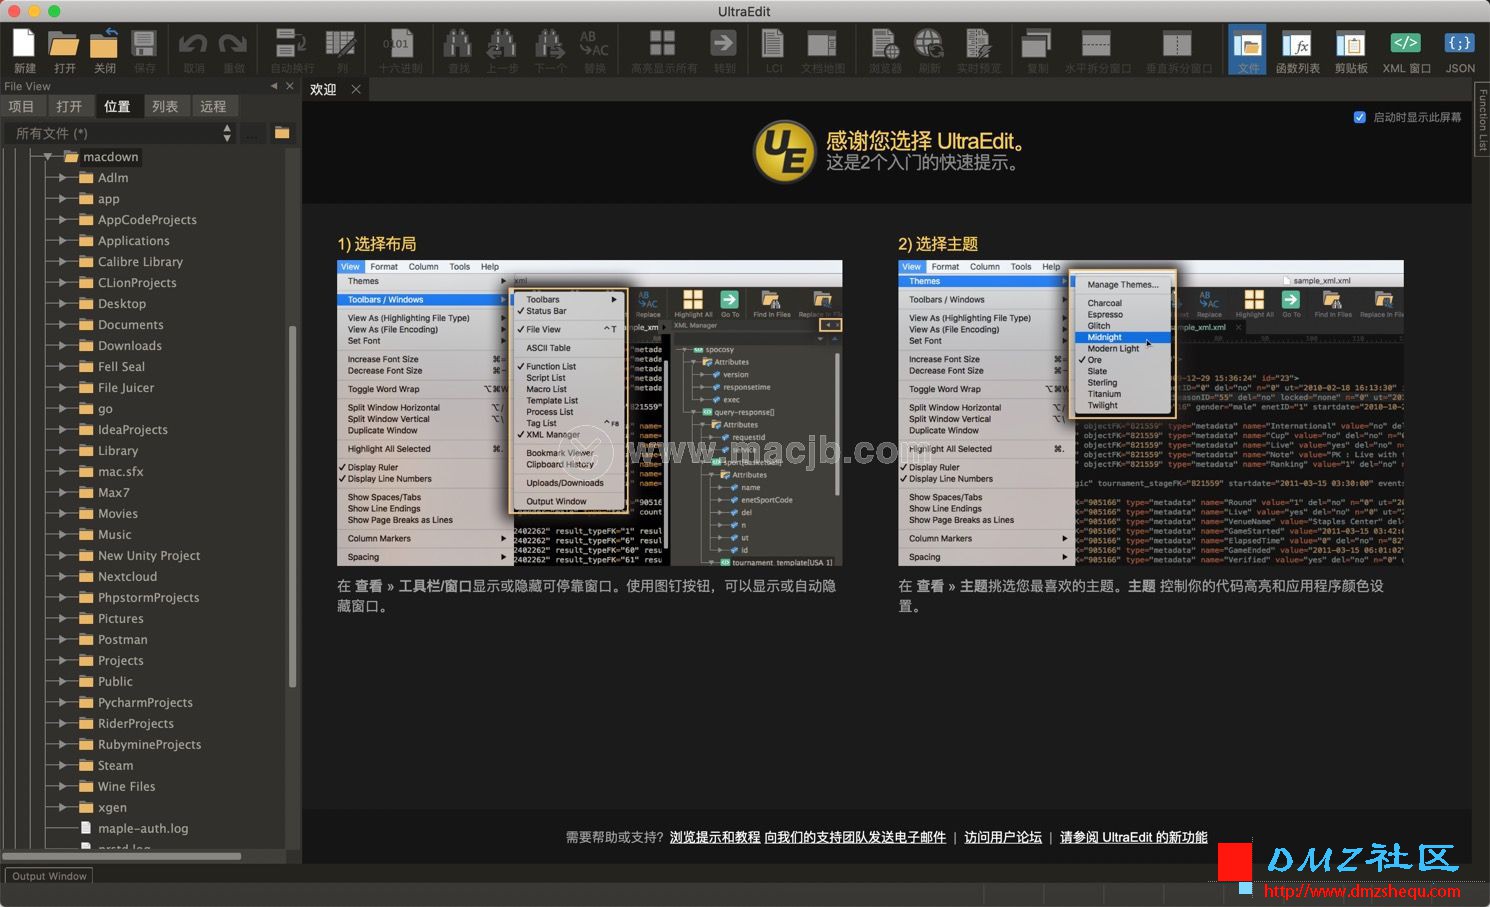Click the 垂直拆分窗口 (Split vertical) icon
Image resolution: width=1490 pixels, height=907 pixels.
(x=1177, y=45)
